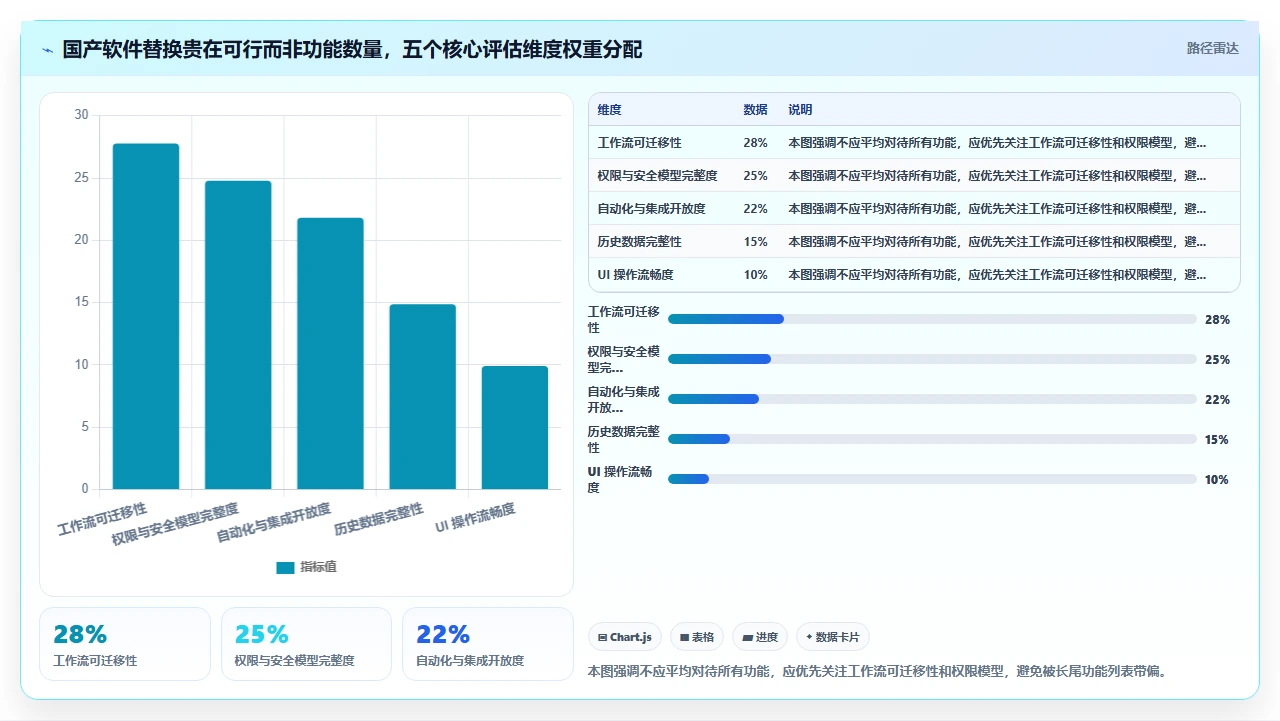This screenshot has width=1280, height=721.
Task: Open the 28% 工作流可迁移性 data card
Action: 125,644
